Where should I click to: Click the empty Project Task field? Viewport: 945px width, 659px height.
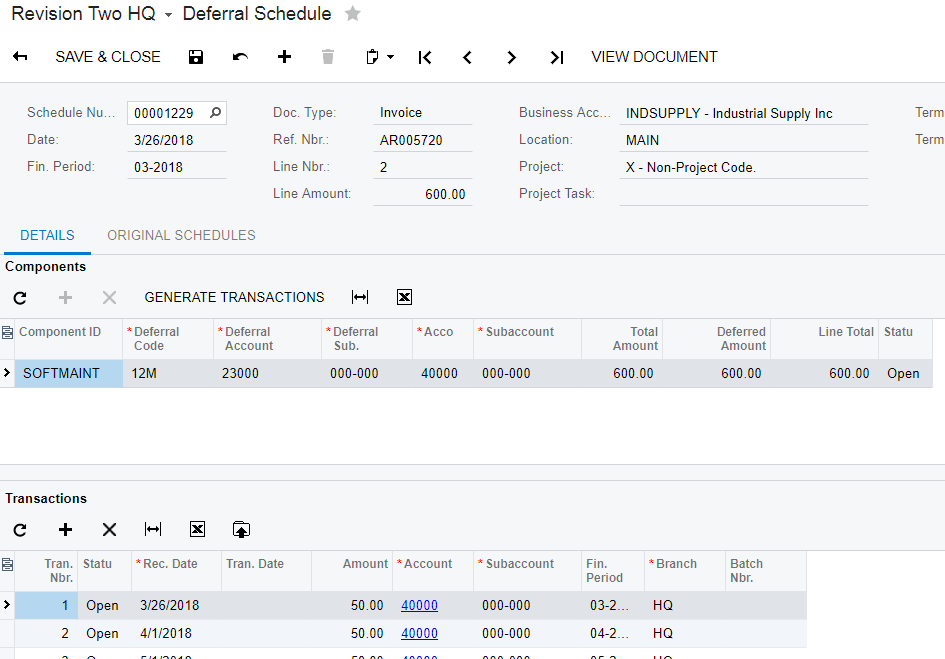(744, 194)
